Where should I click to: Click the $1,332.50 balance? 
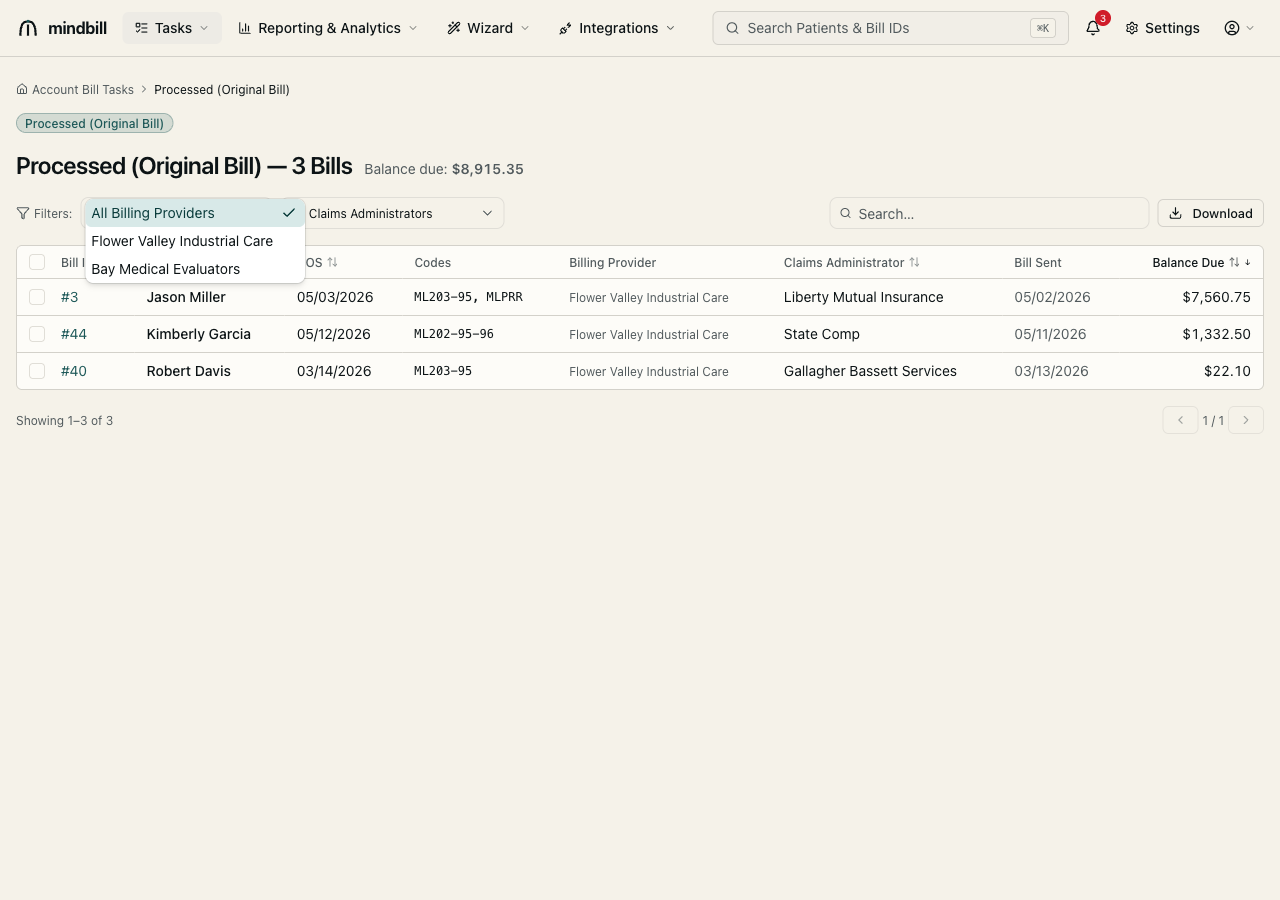pos(1216,334)
